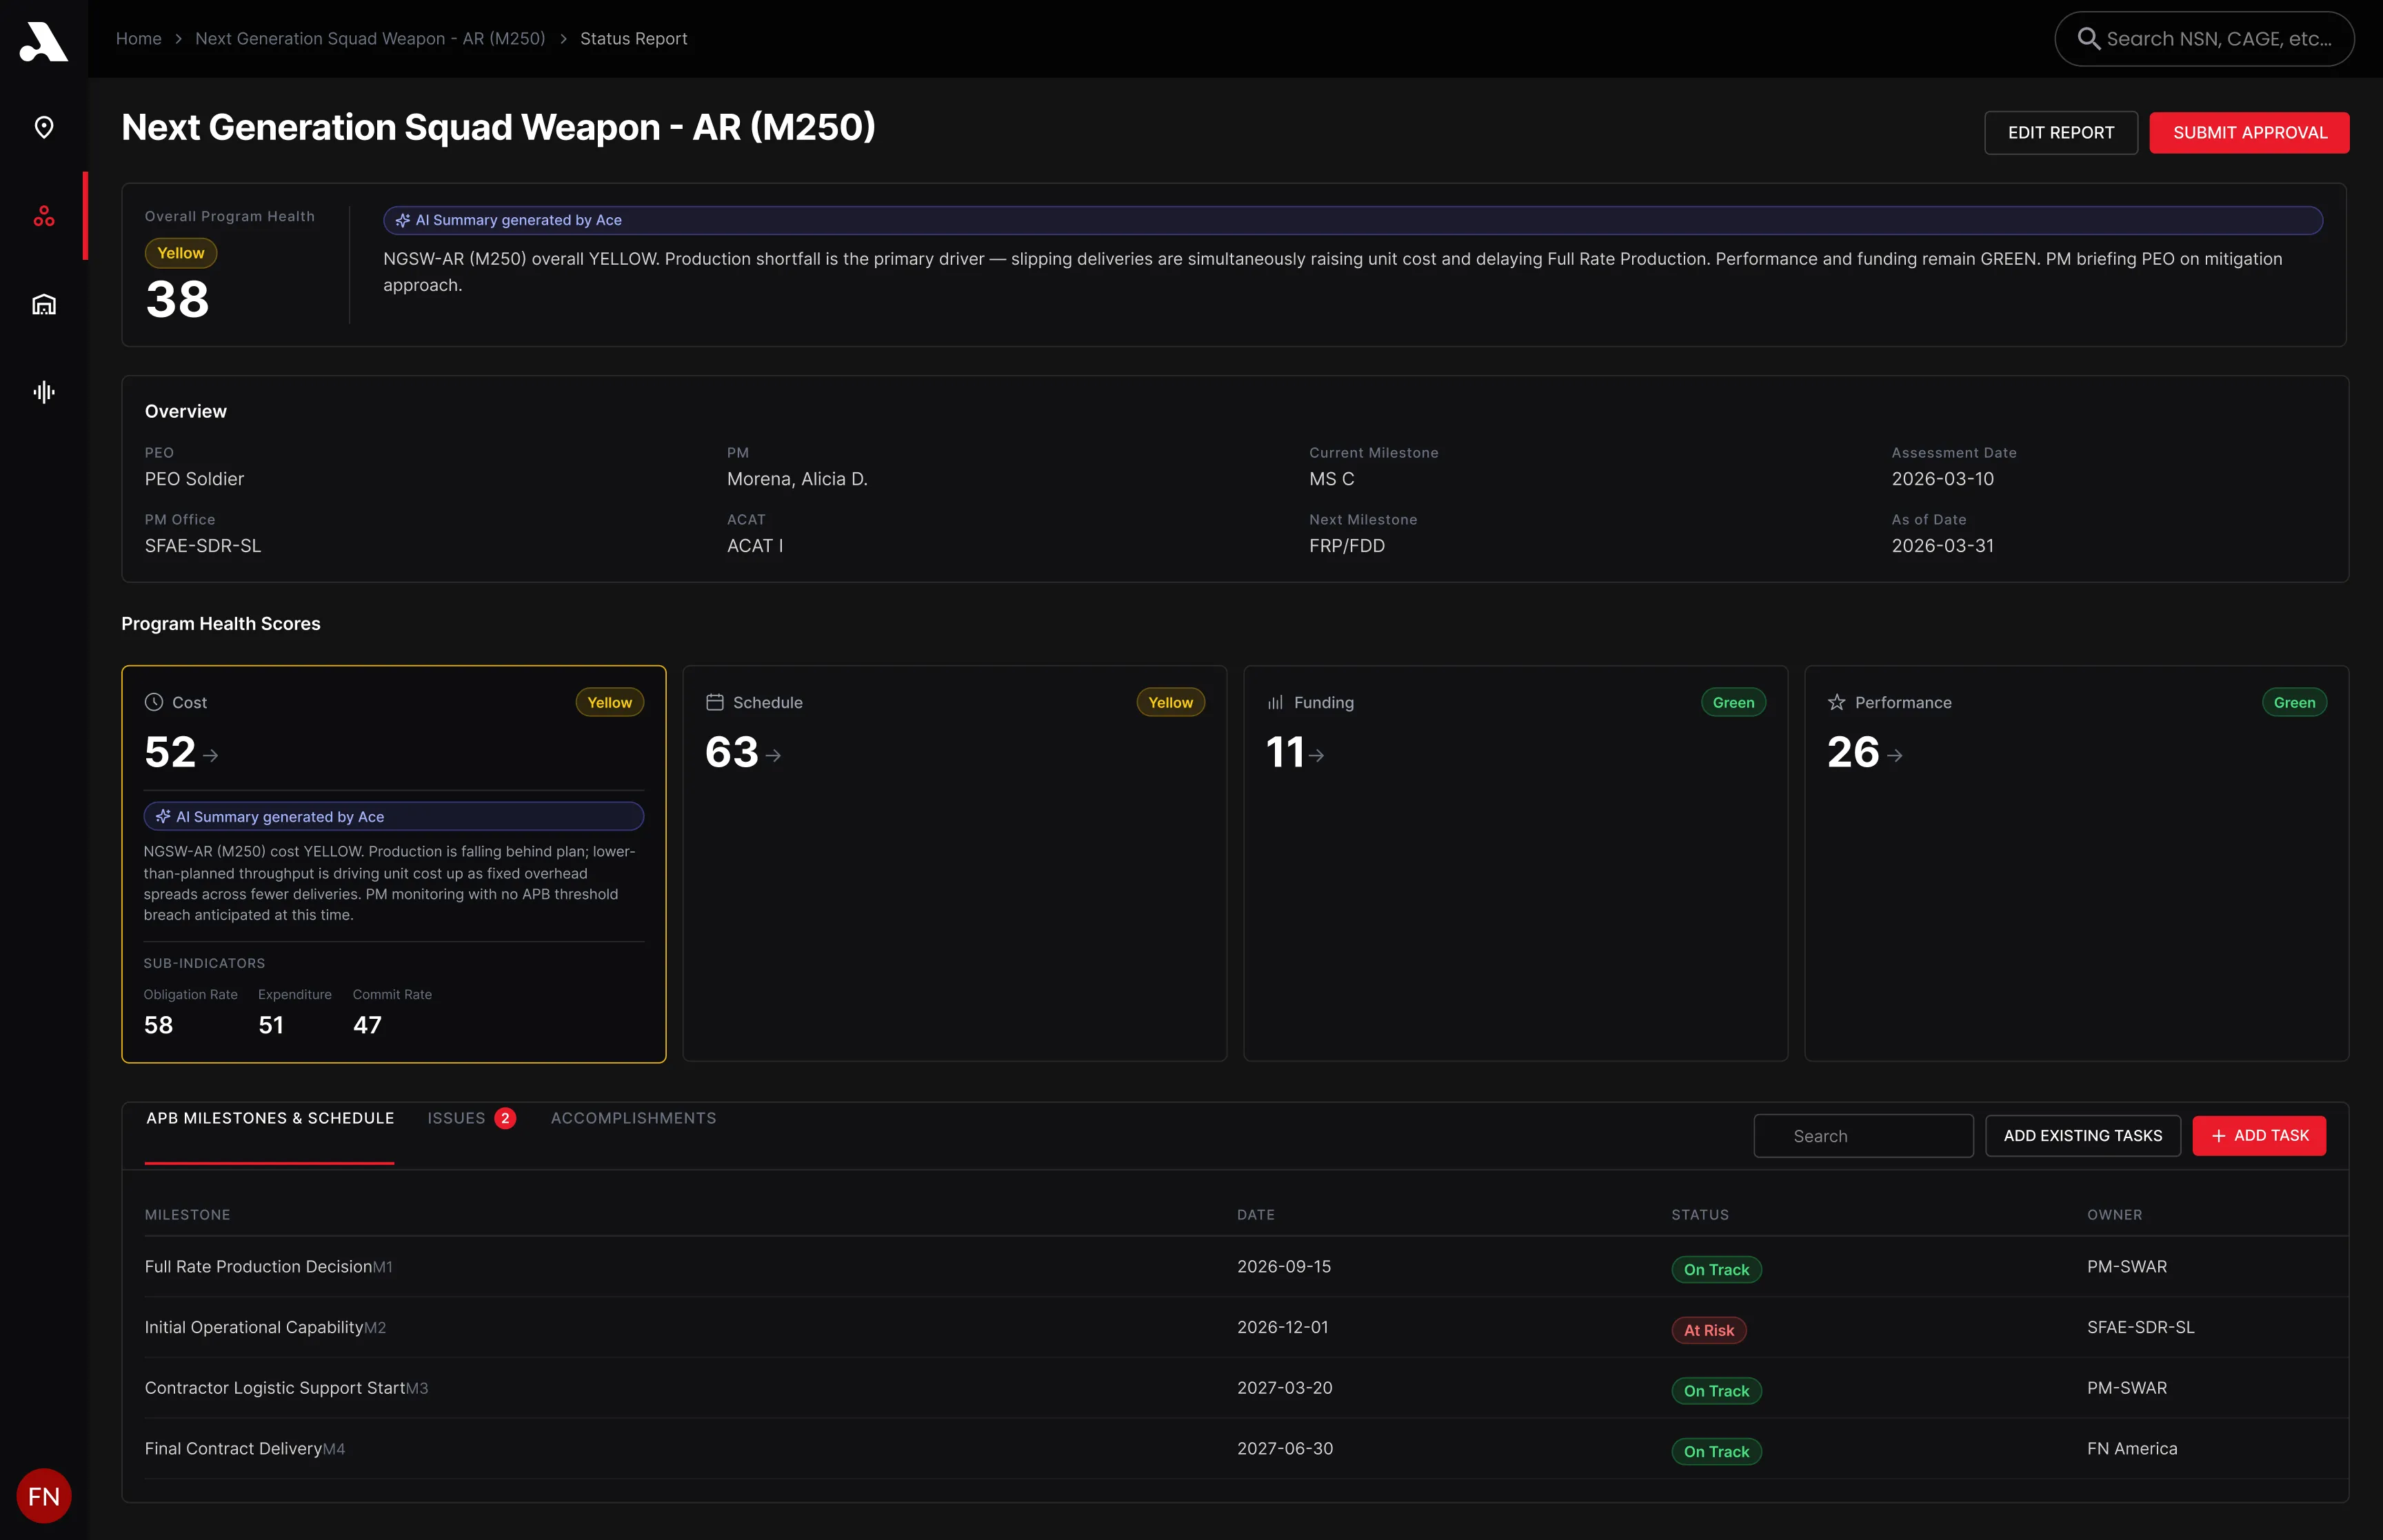The width and height of the screenshot is (2383, 1540).
Task: Click On Track badge for Final Contract Delivery
Action: [x=1716, y=1451]
